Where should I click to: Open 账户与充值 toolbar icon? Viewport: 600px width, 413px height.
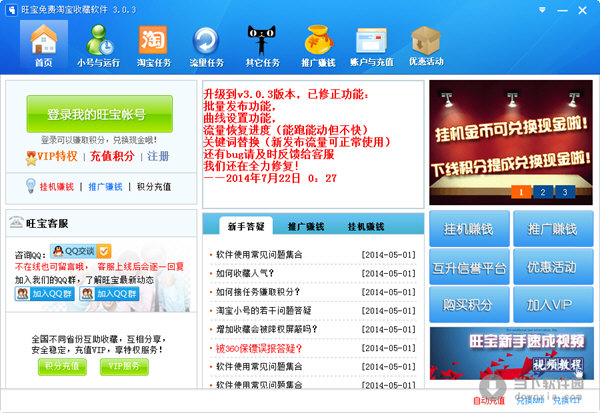click(x=372, y=45)
